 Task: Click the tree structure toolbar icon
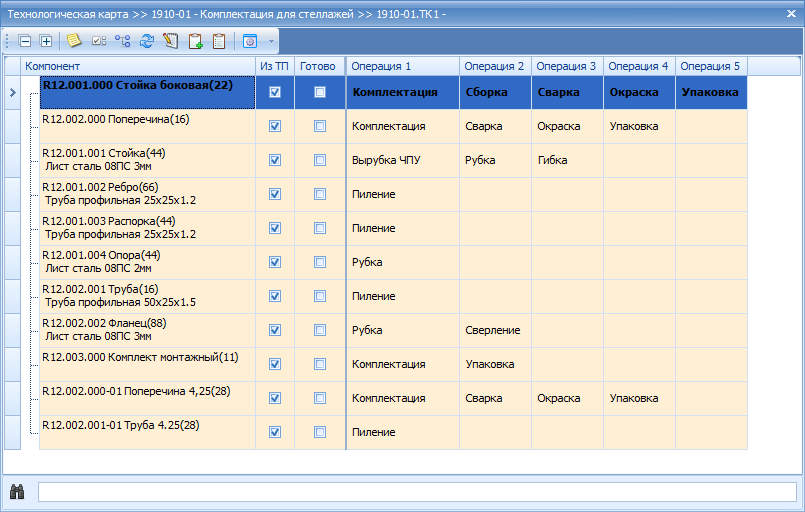[123, 41]
